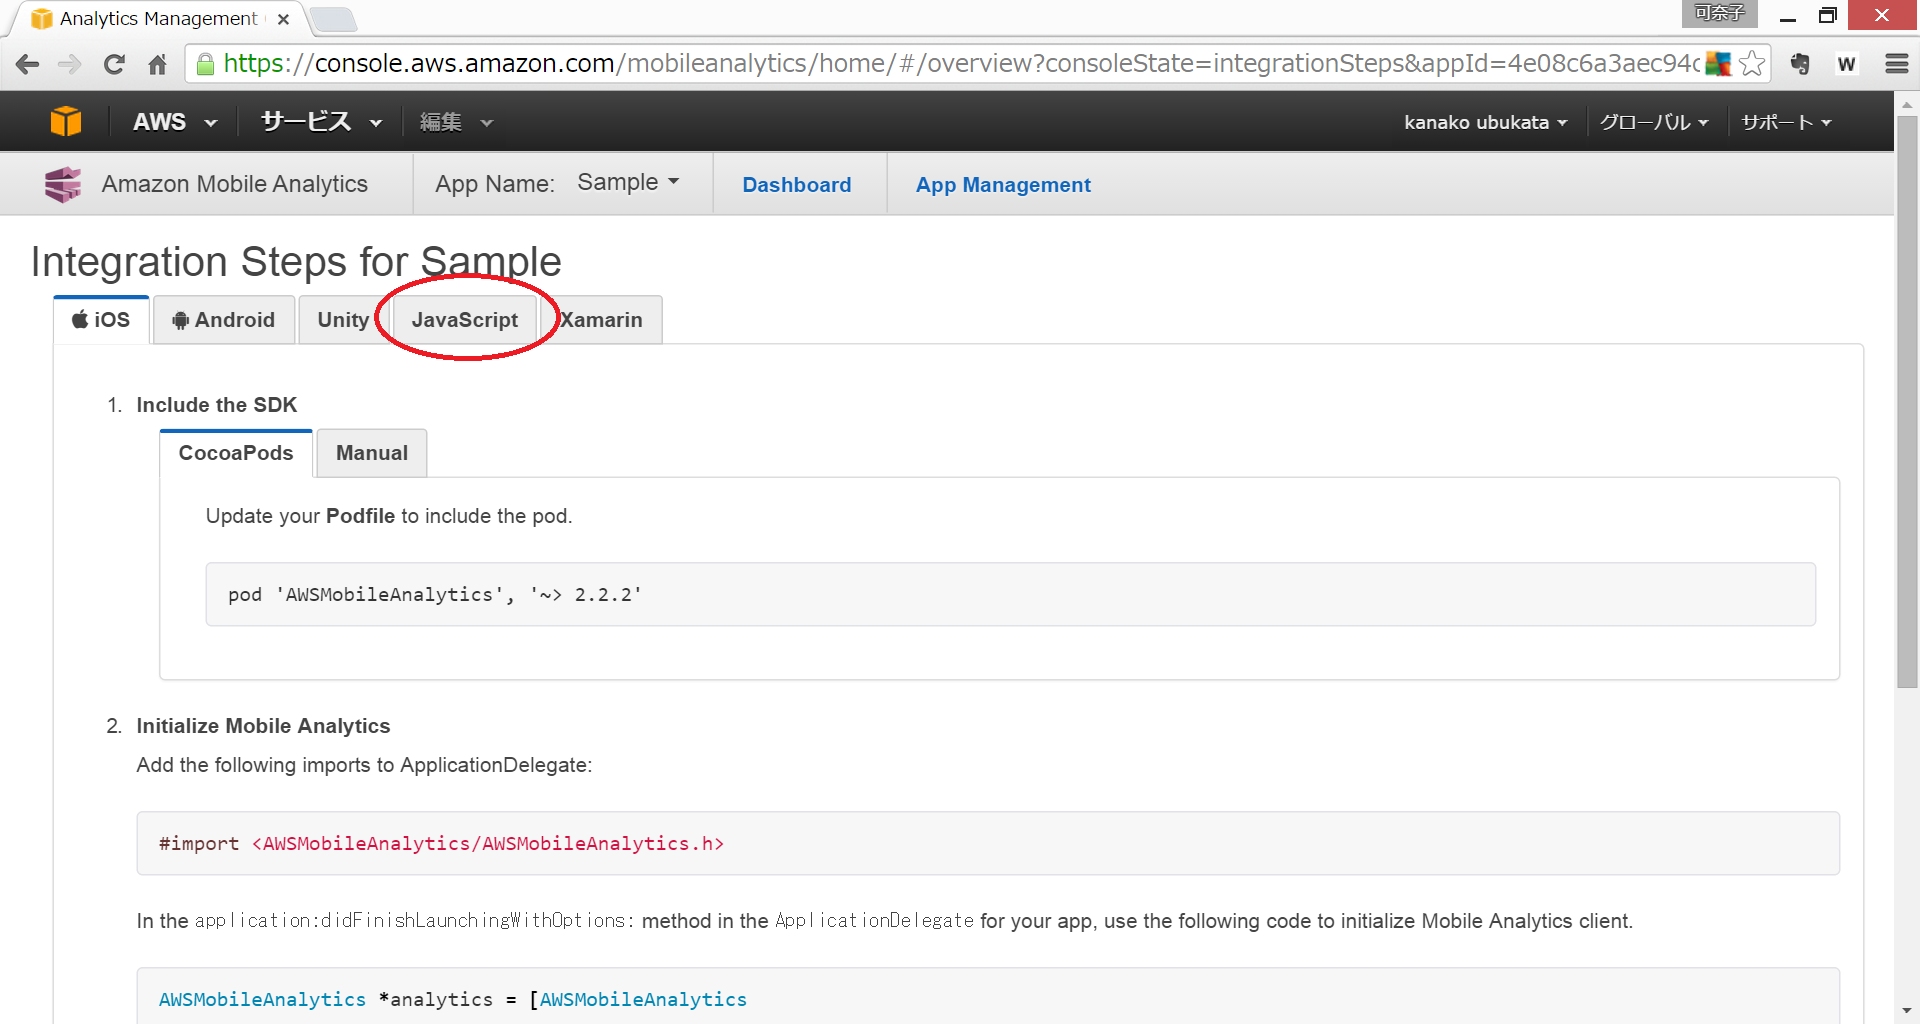Expand the kanako ubukata account menu
1920x1024 pixels.
[x=1485, y=122]
